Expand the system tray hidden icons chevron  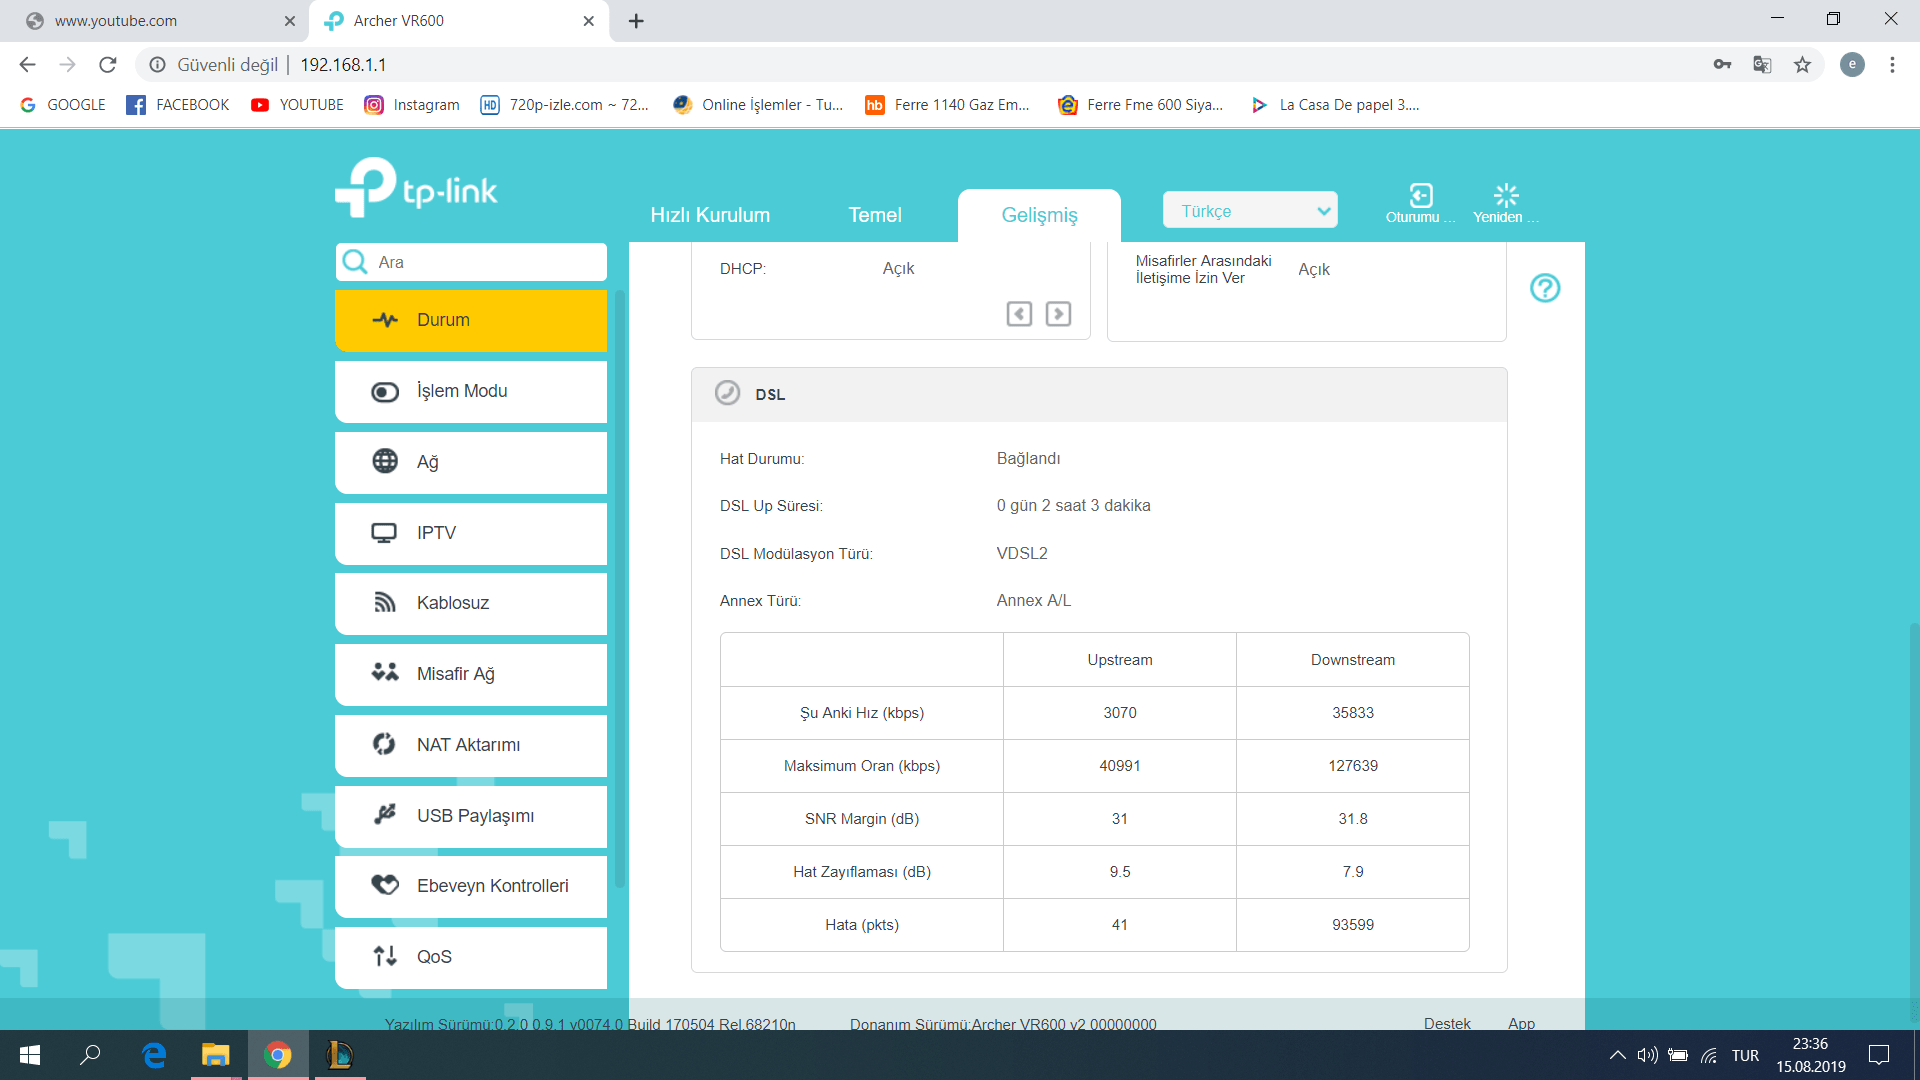pos(1617,1055)
